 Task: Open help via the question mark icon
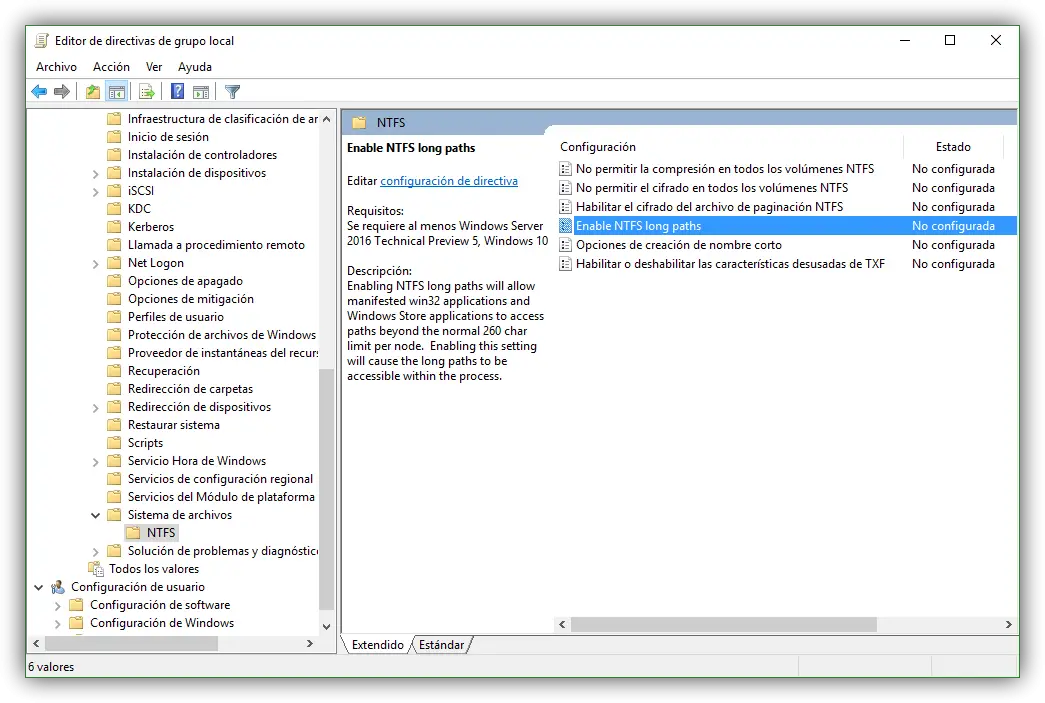(x=177, y=91)
